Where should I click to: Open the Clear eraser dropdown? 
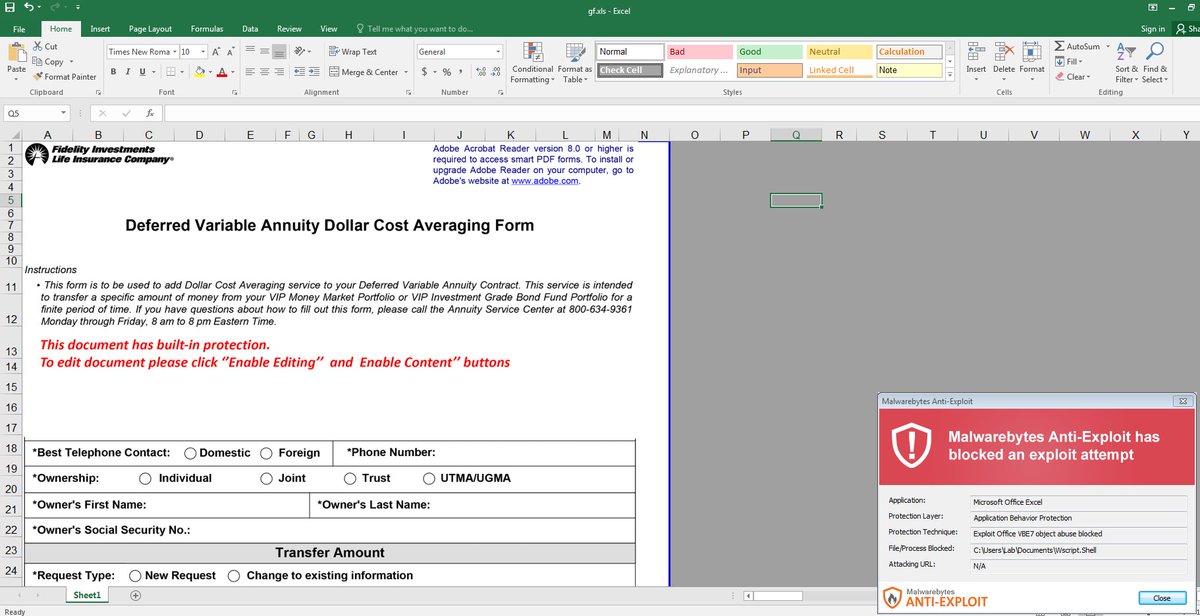click(x=1072, y=76)
